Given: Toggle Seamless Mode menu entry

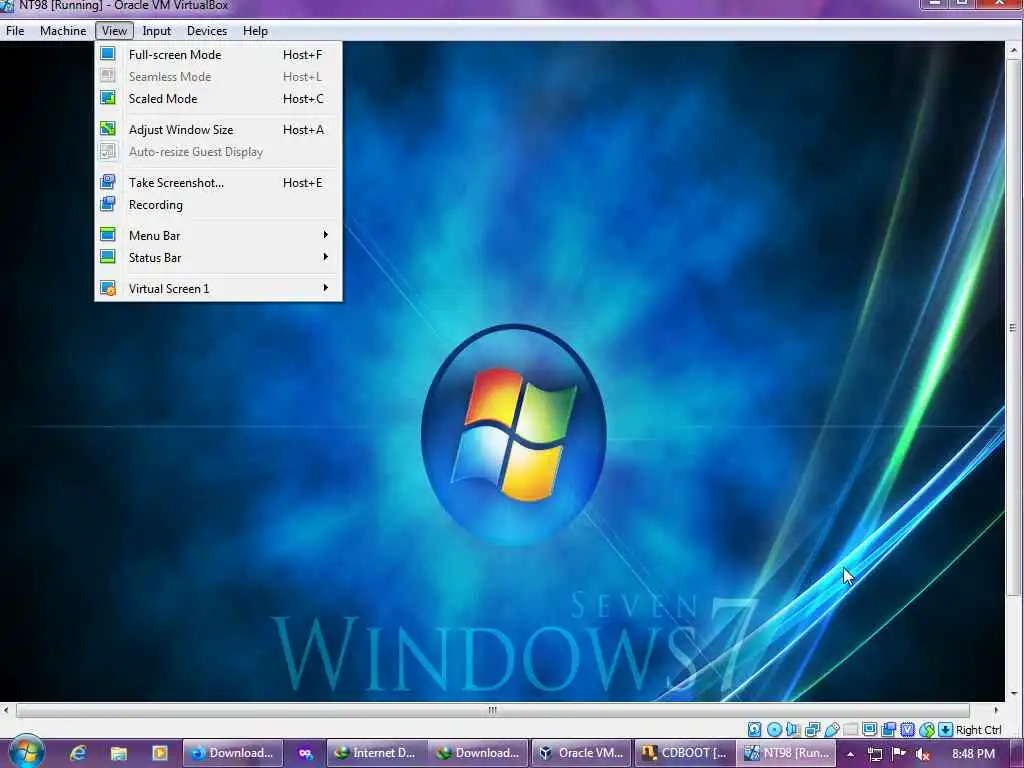Looking at the screenshot, I should point(218,76).
